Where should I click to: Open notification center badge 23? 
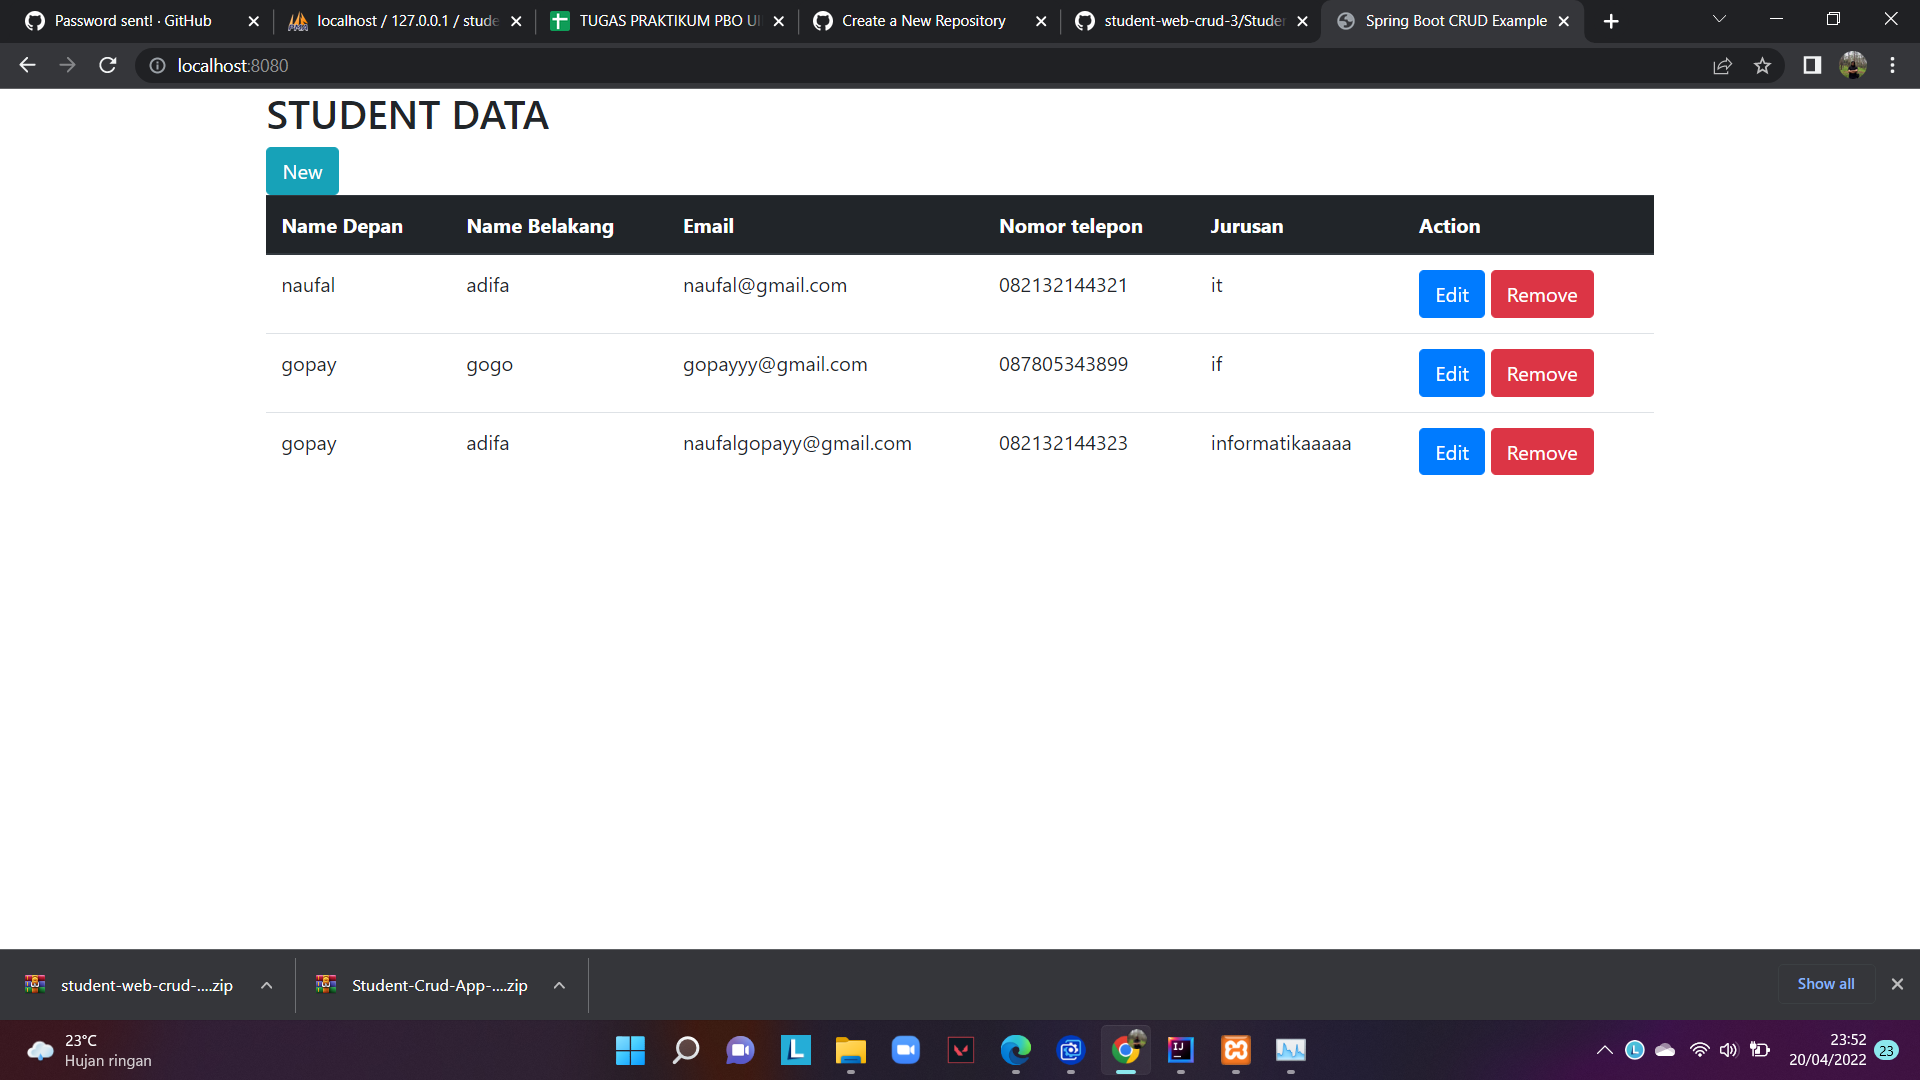click(1887, 1050)
